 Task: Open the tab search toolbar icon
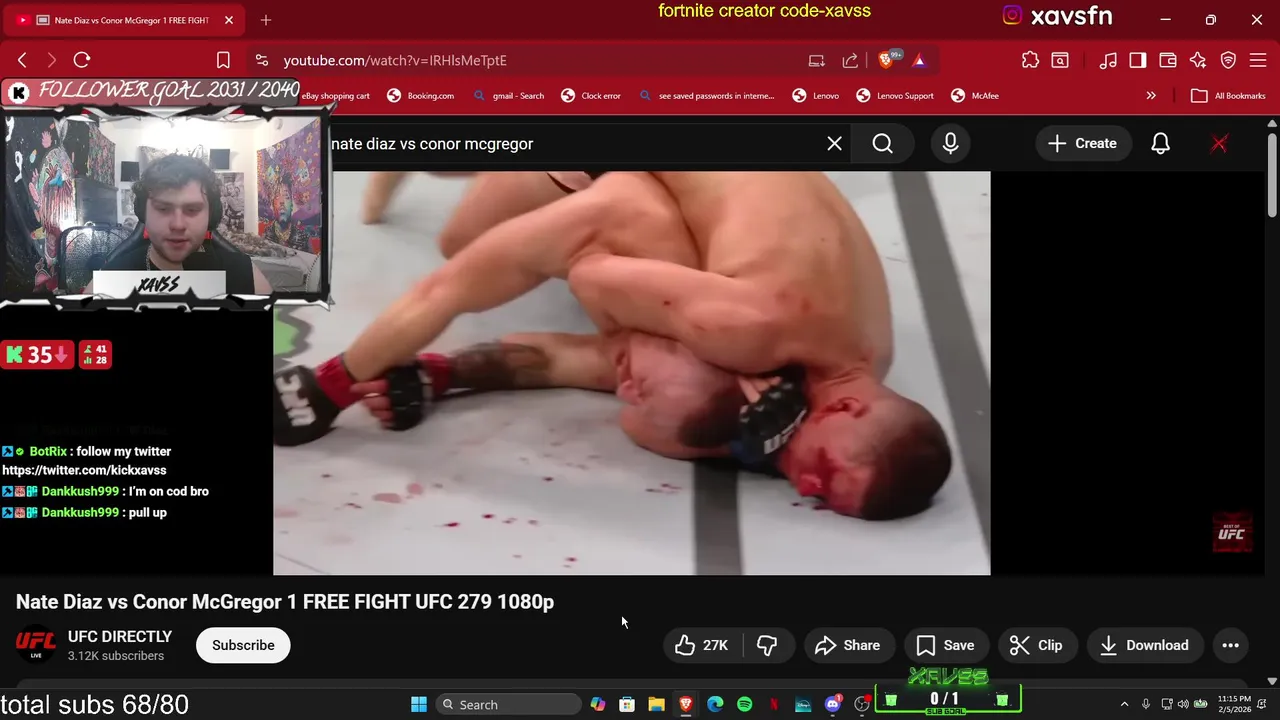[1060, 60]
